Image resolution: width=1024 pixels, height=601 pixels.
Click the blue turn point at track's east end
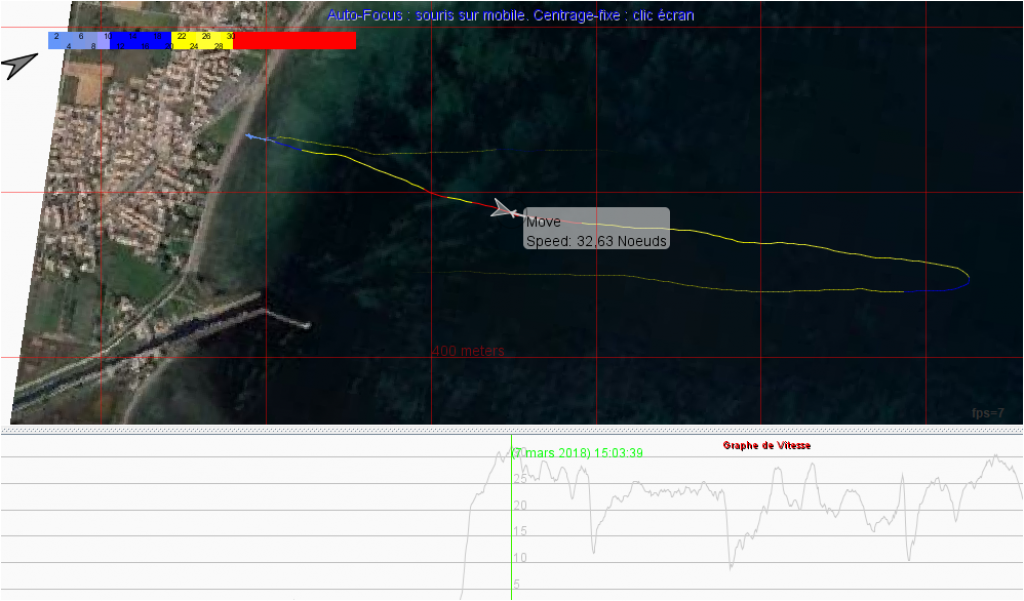pyautogui.click(x=965, y=279)
